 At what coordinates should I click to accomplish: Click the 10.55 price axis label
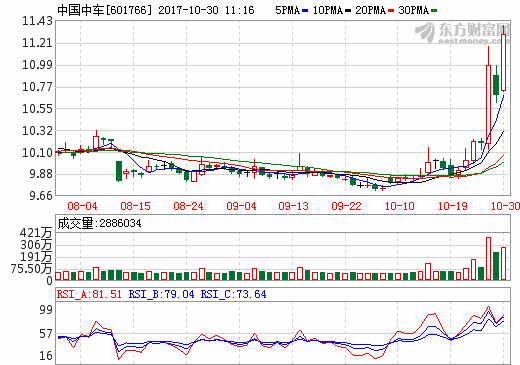pos(37,109)
